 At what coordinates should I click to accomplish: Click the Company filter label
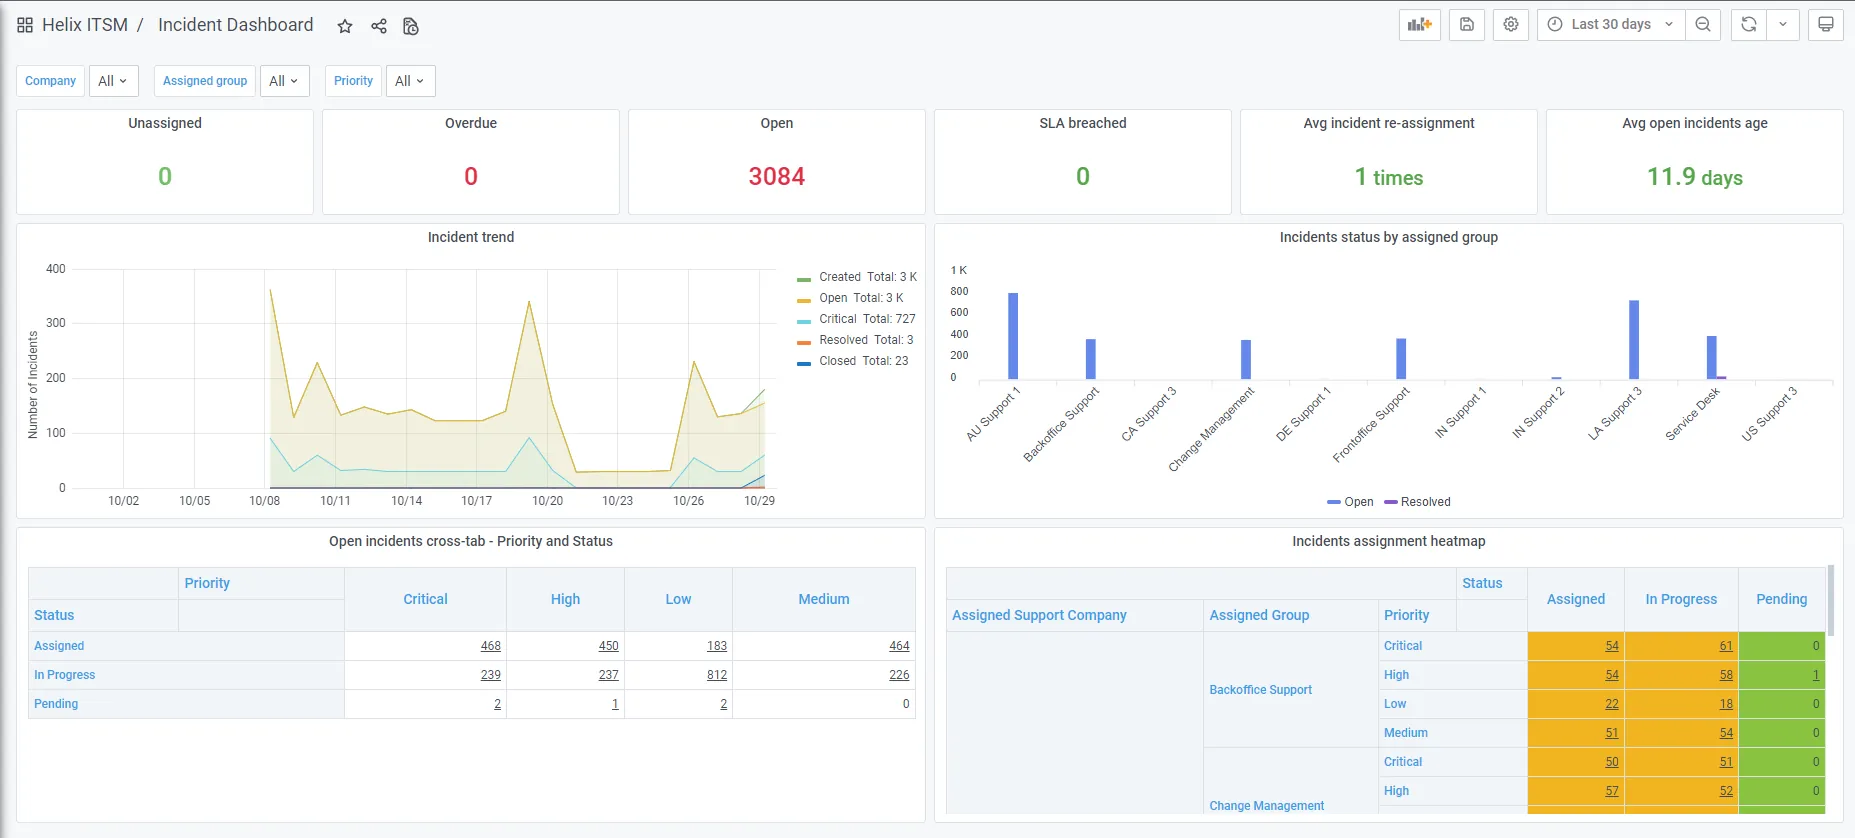[50, 81]
